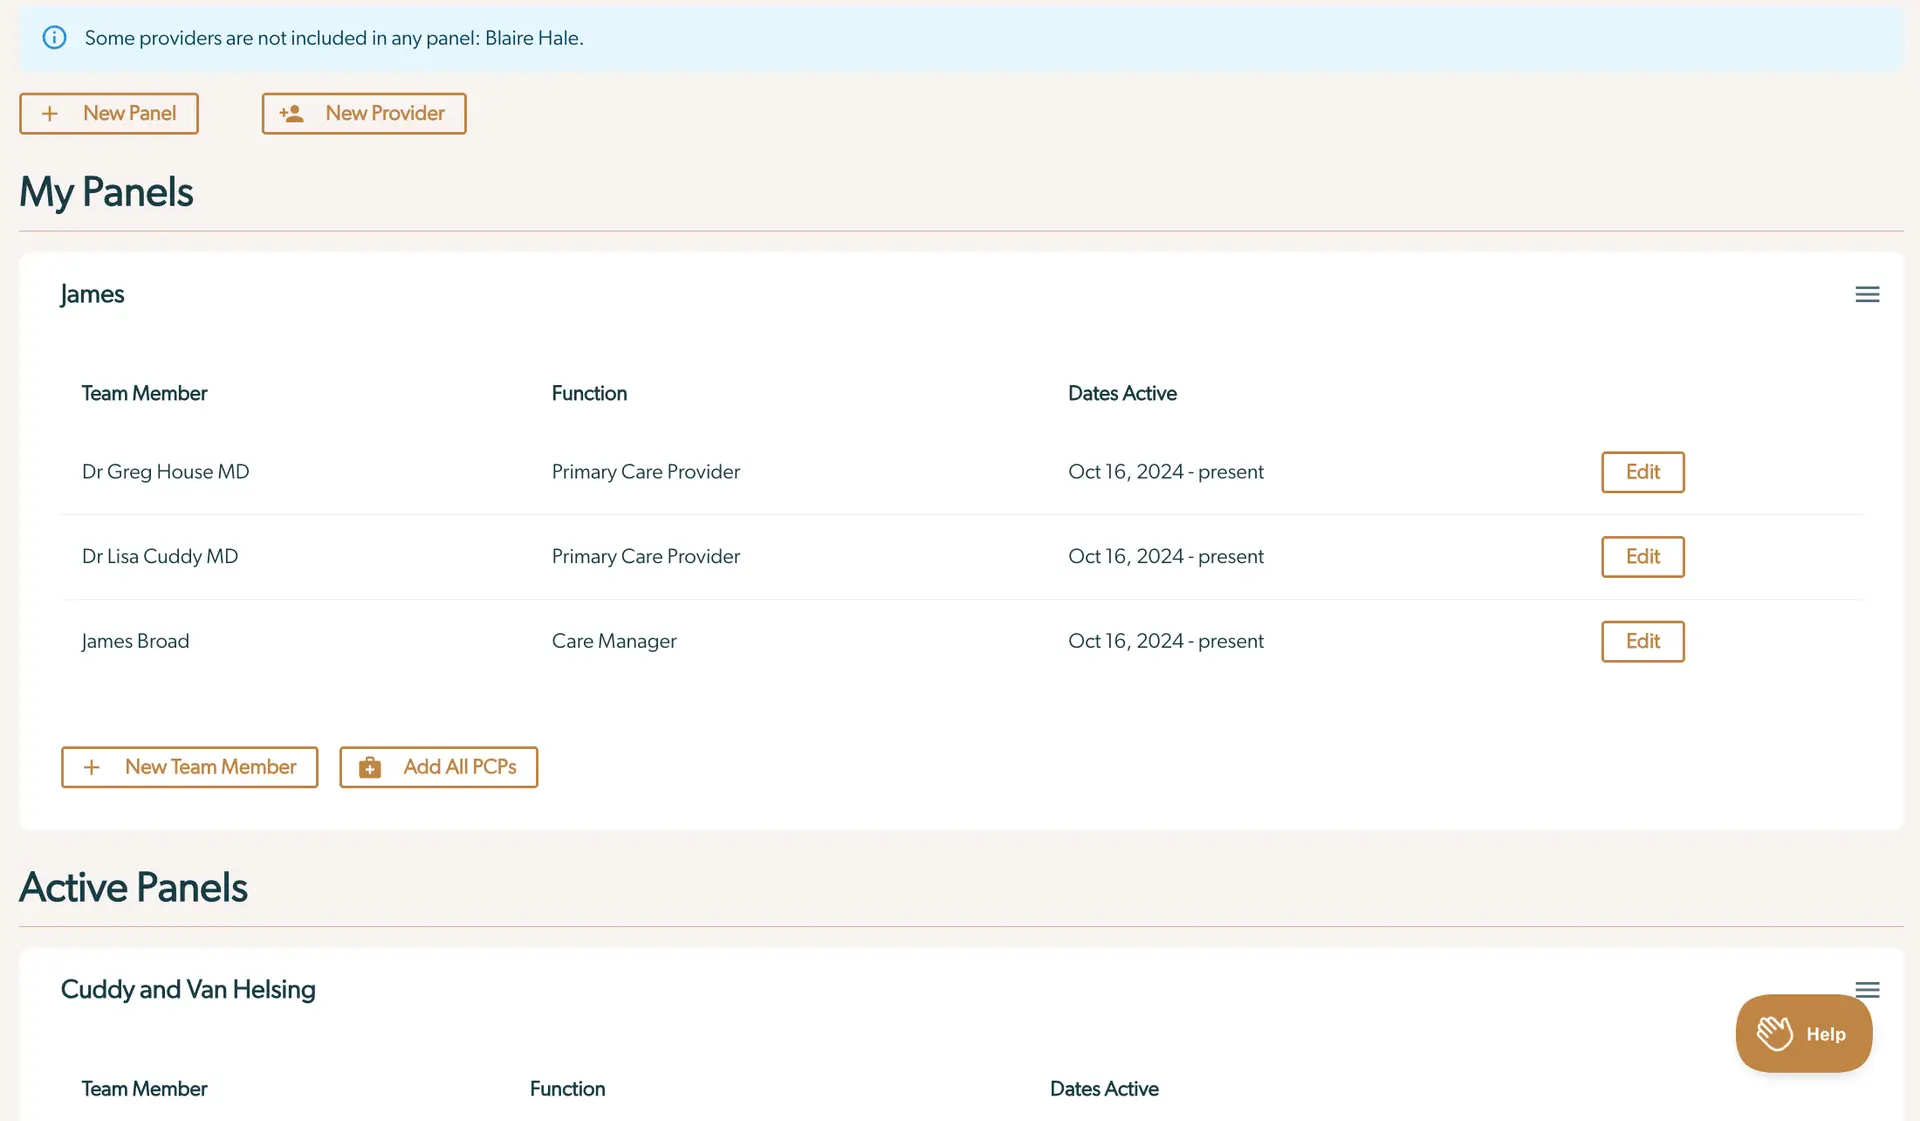Click the medical bag icon on Add All PCPs
The image size is (1920, 1121).
point(369,767)
